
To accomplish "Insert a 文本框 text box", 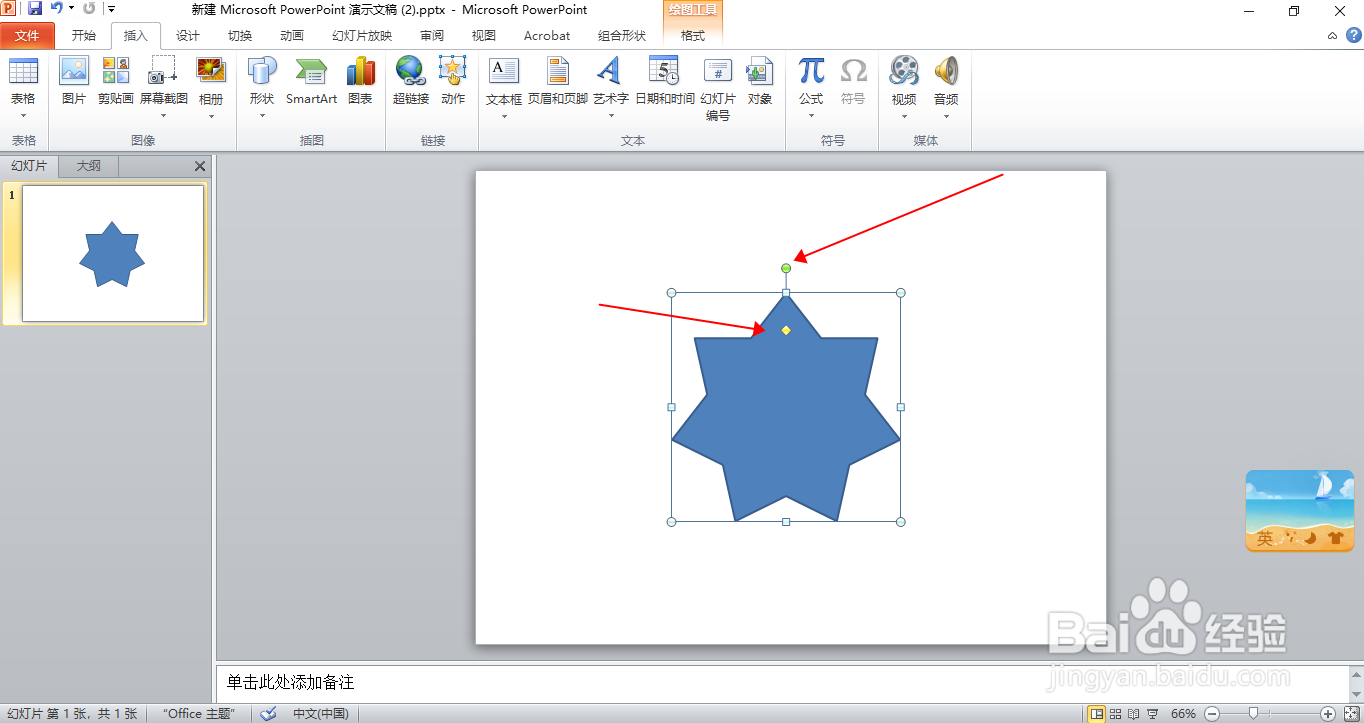I will click(x=504, y=72).
